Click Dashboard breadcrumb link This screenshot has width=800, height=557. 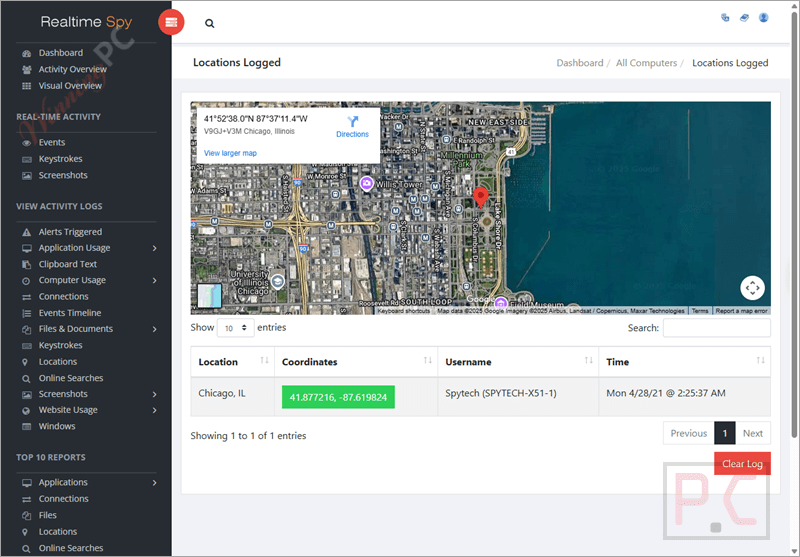(580, 63)
